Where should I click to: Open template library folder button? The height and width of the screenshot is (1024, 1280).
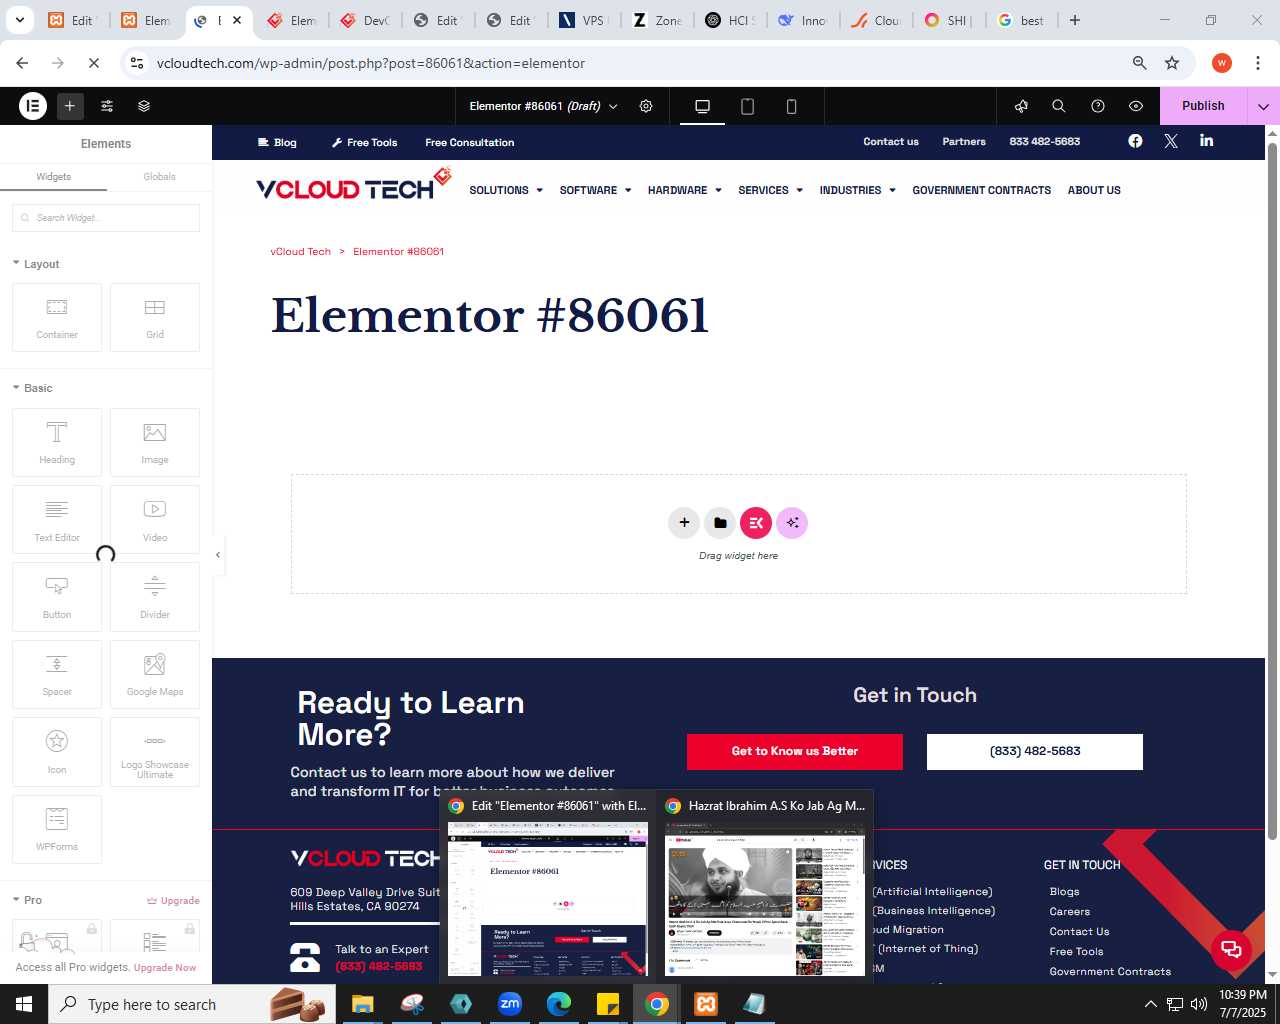(x=720, y=522)
